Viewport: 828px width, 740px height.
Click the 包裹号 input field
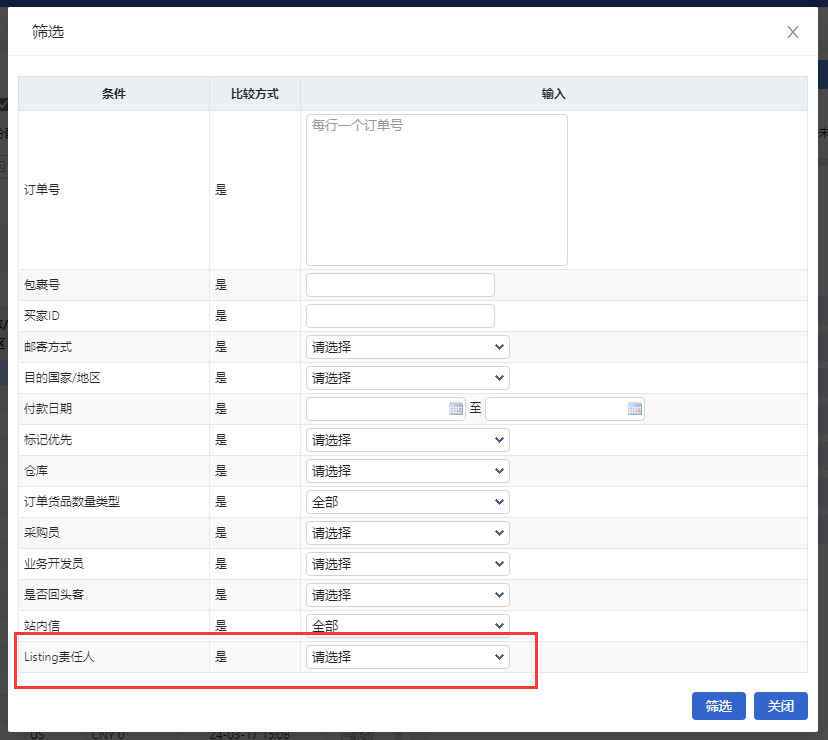pos(400,285)
